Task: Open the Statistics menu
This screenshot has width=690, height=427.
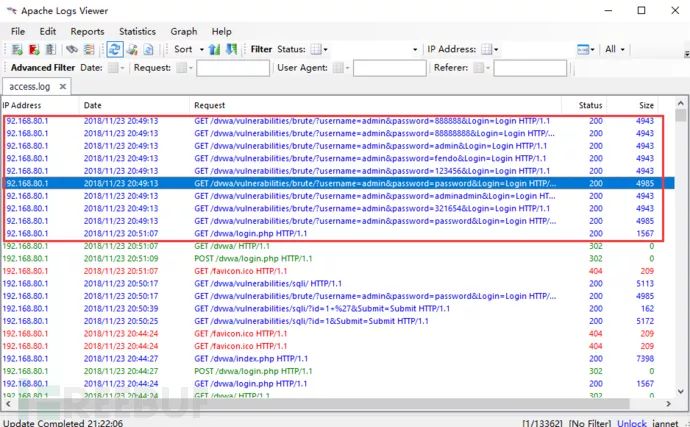Action: coord(137,32)
